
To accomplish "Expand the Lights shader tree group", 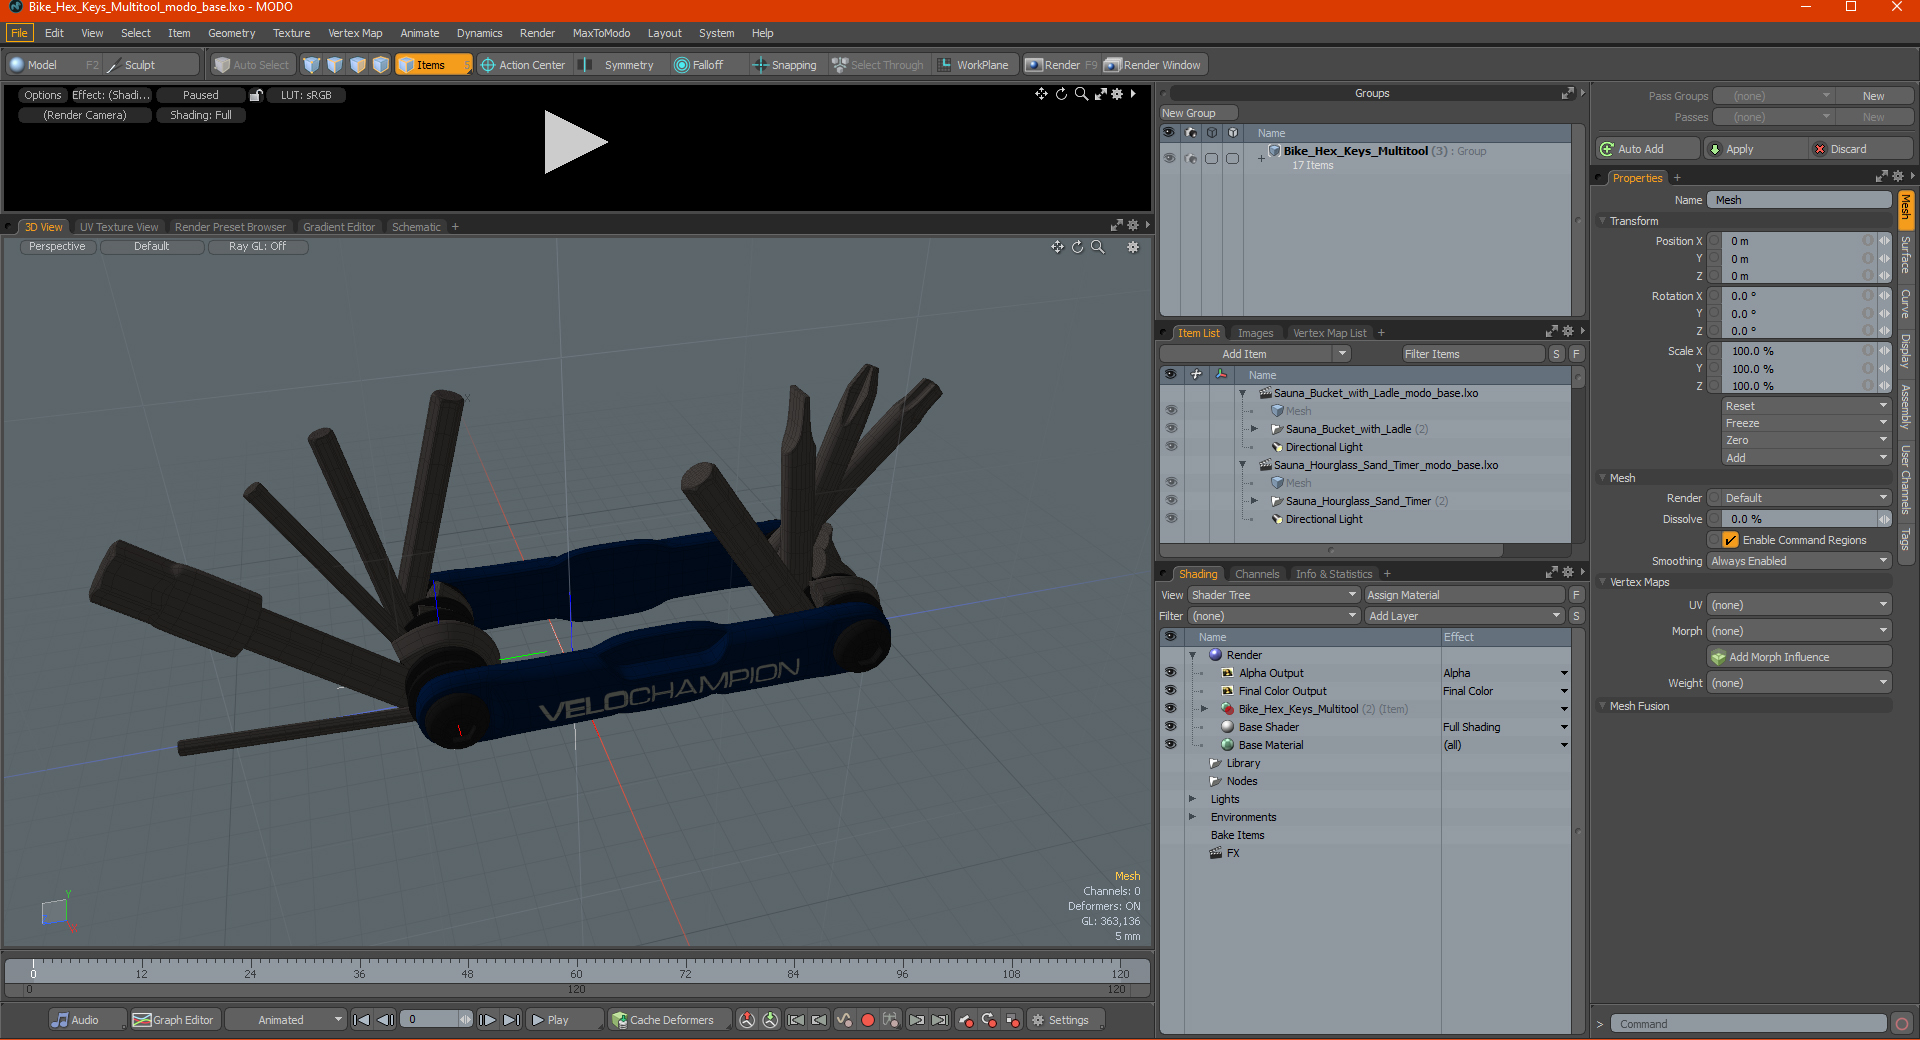I will (x=1192, y=799).
